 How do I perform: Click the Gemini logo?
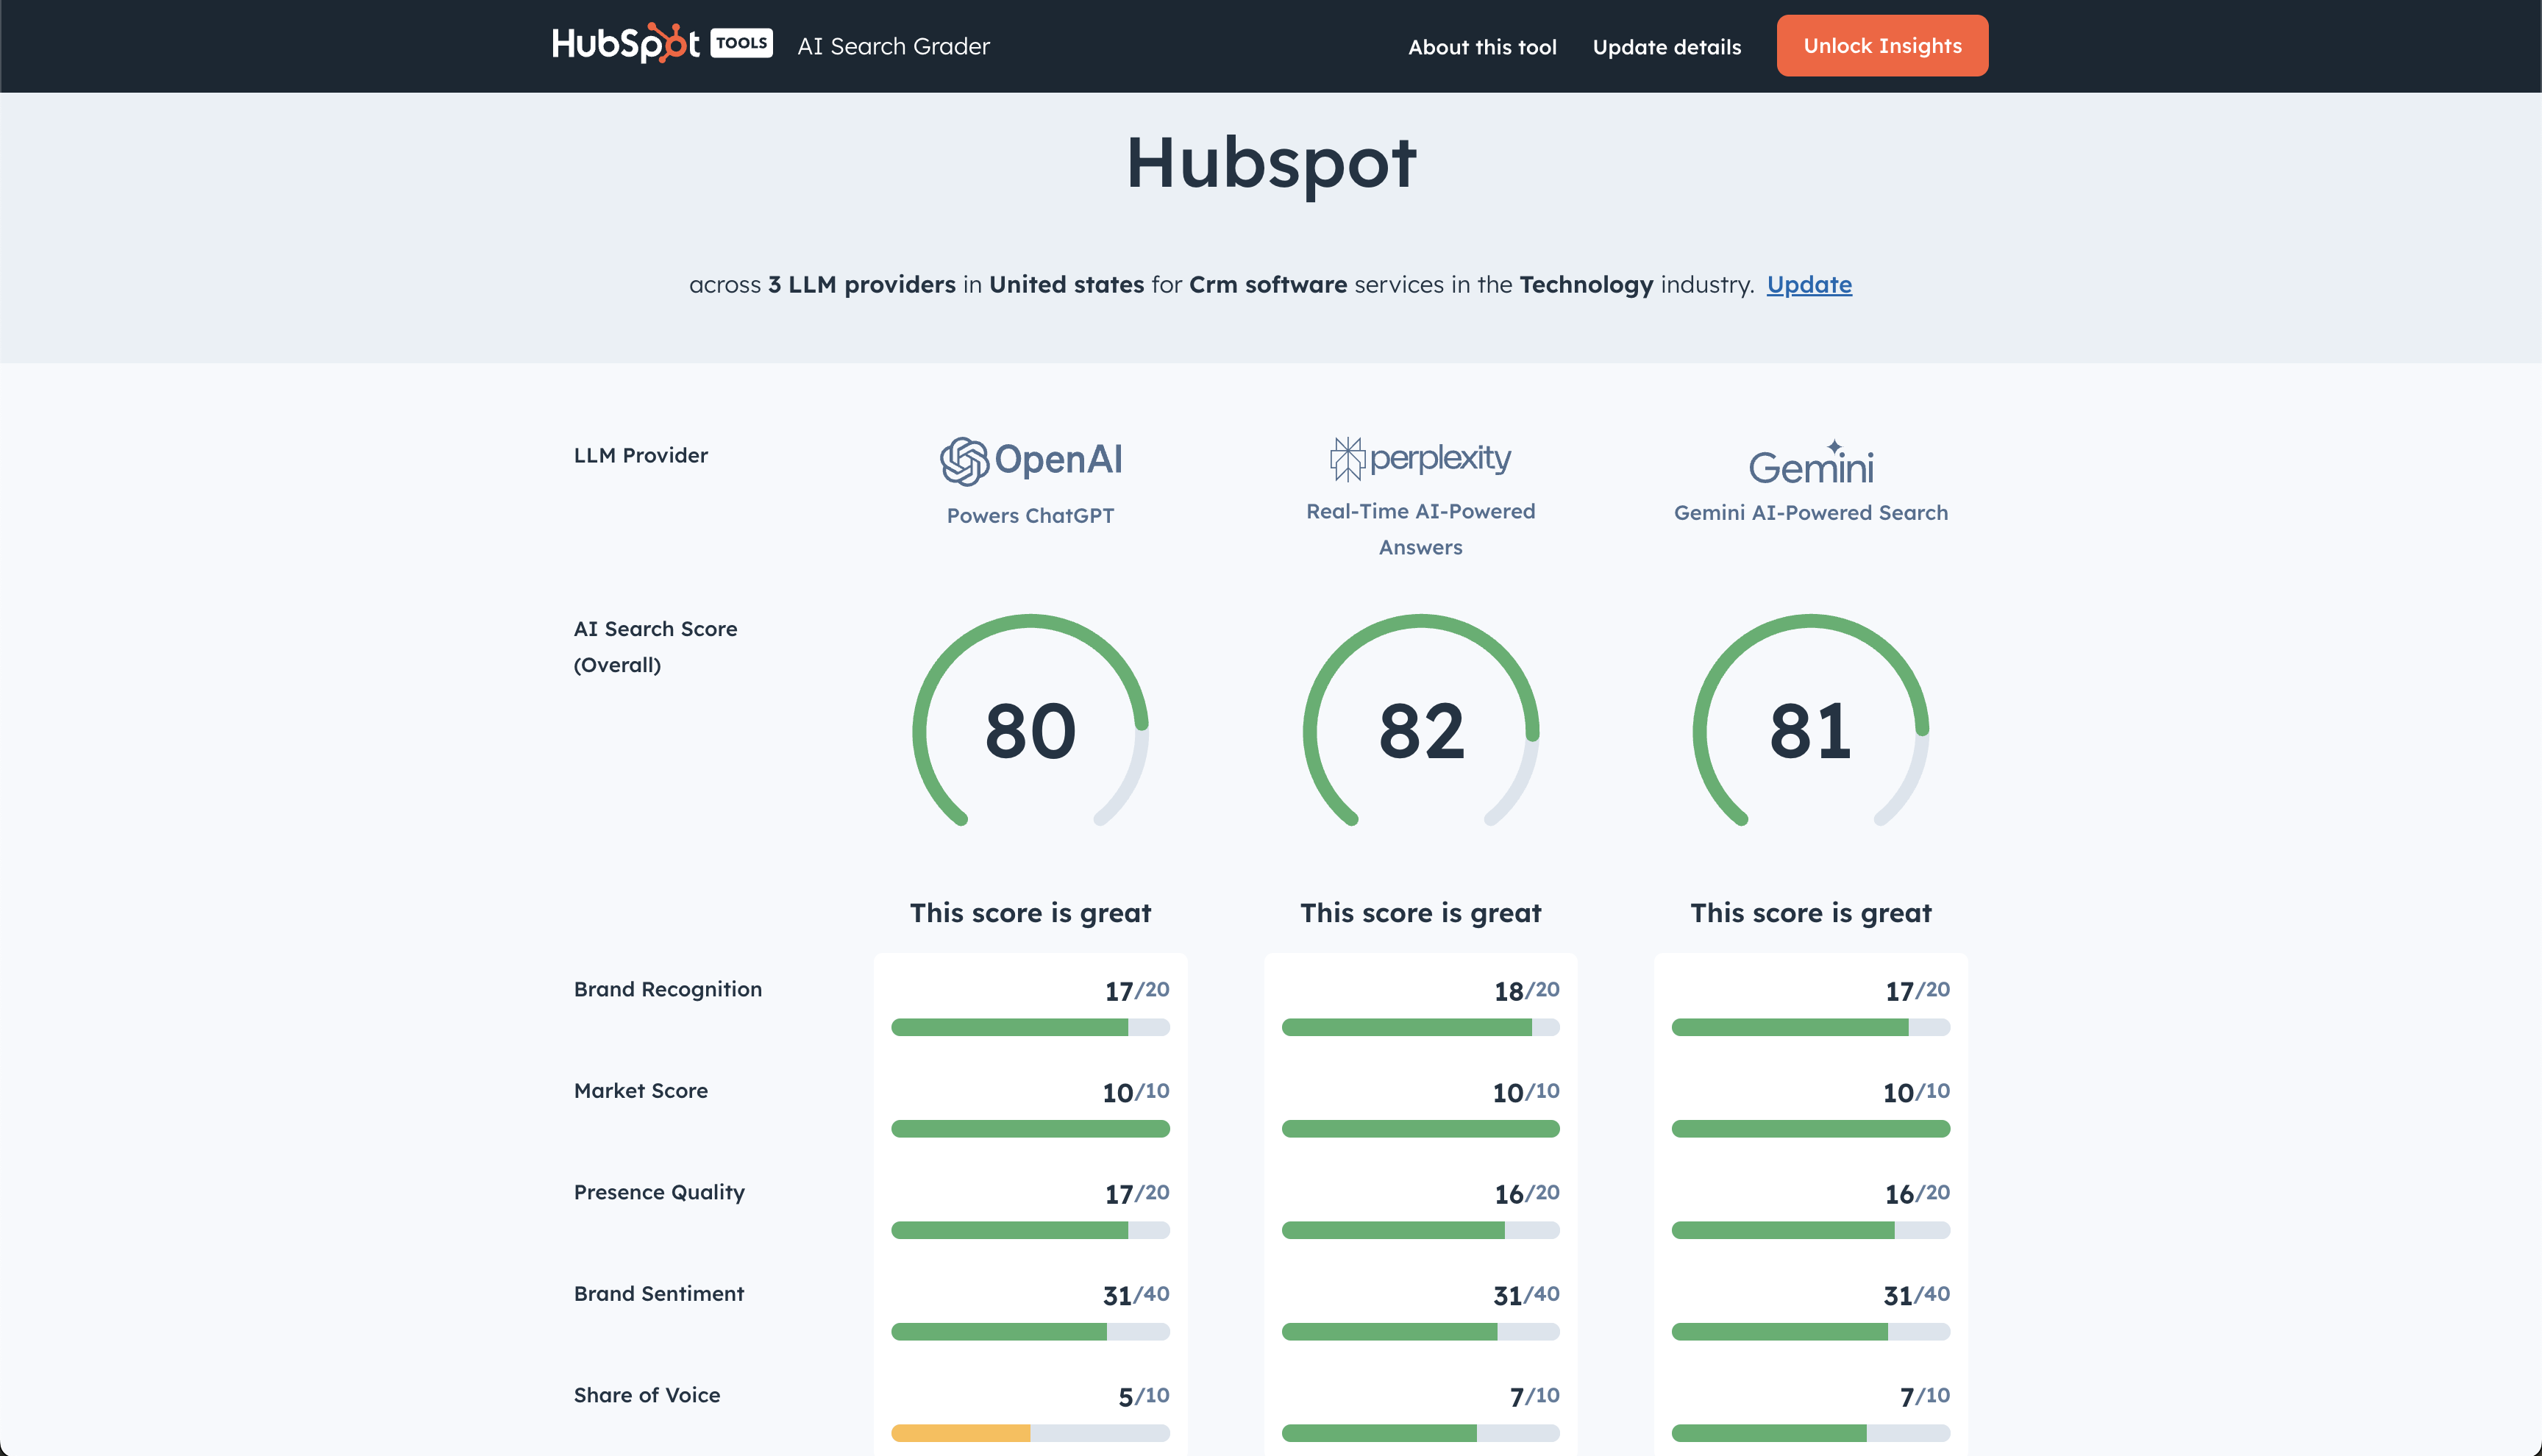[x=1811, y=462]
